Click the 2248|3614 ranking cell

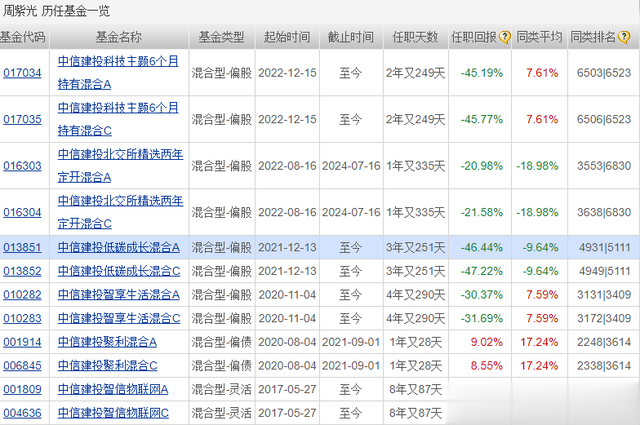(604, 342)
